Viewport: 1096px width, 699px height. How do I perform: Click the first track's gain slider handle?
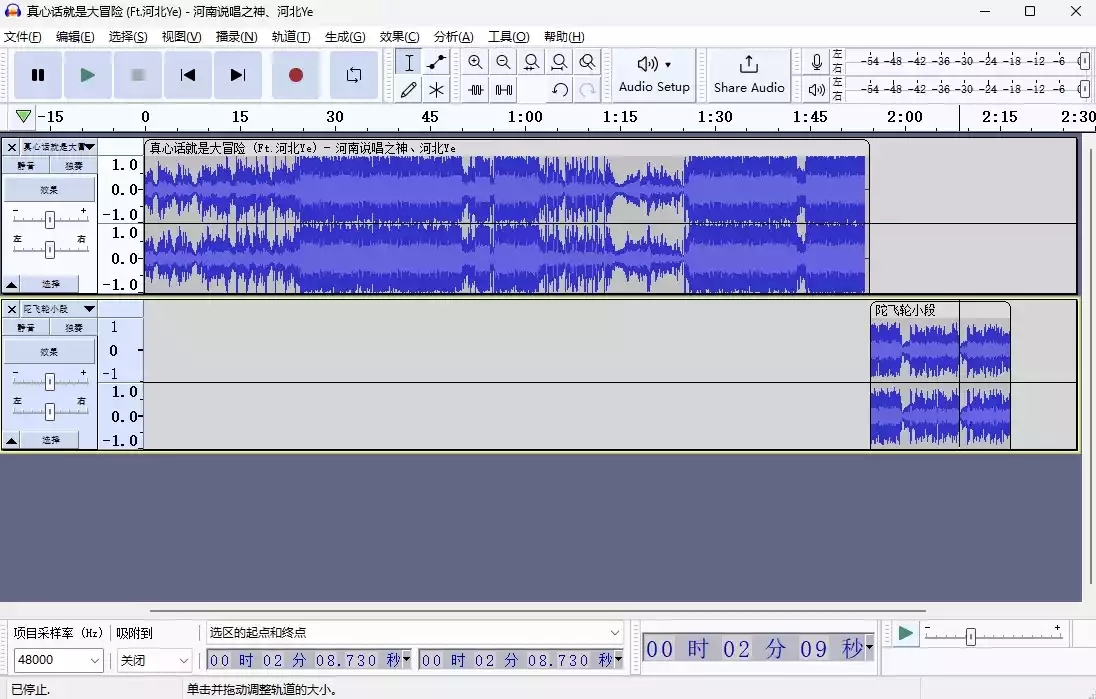point(49,219)
